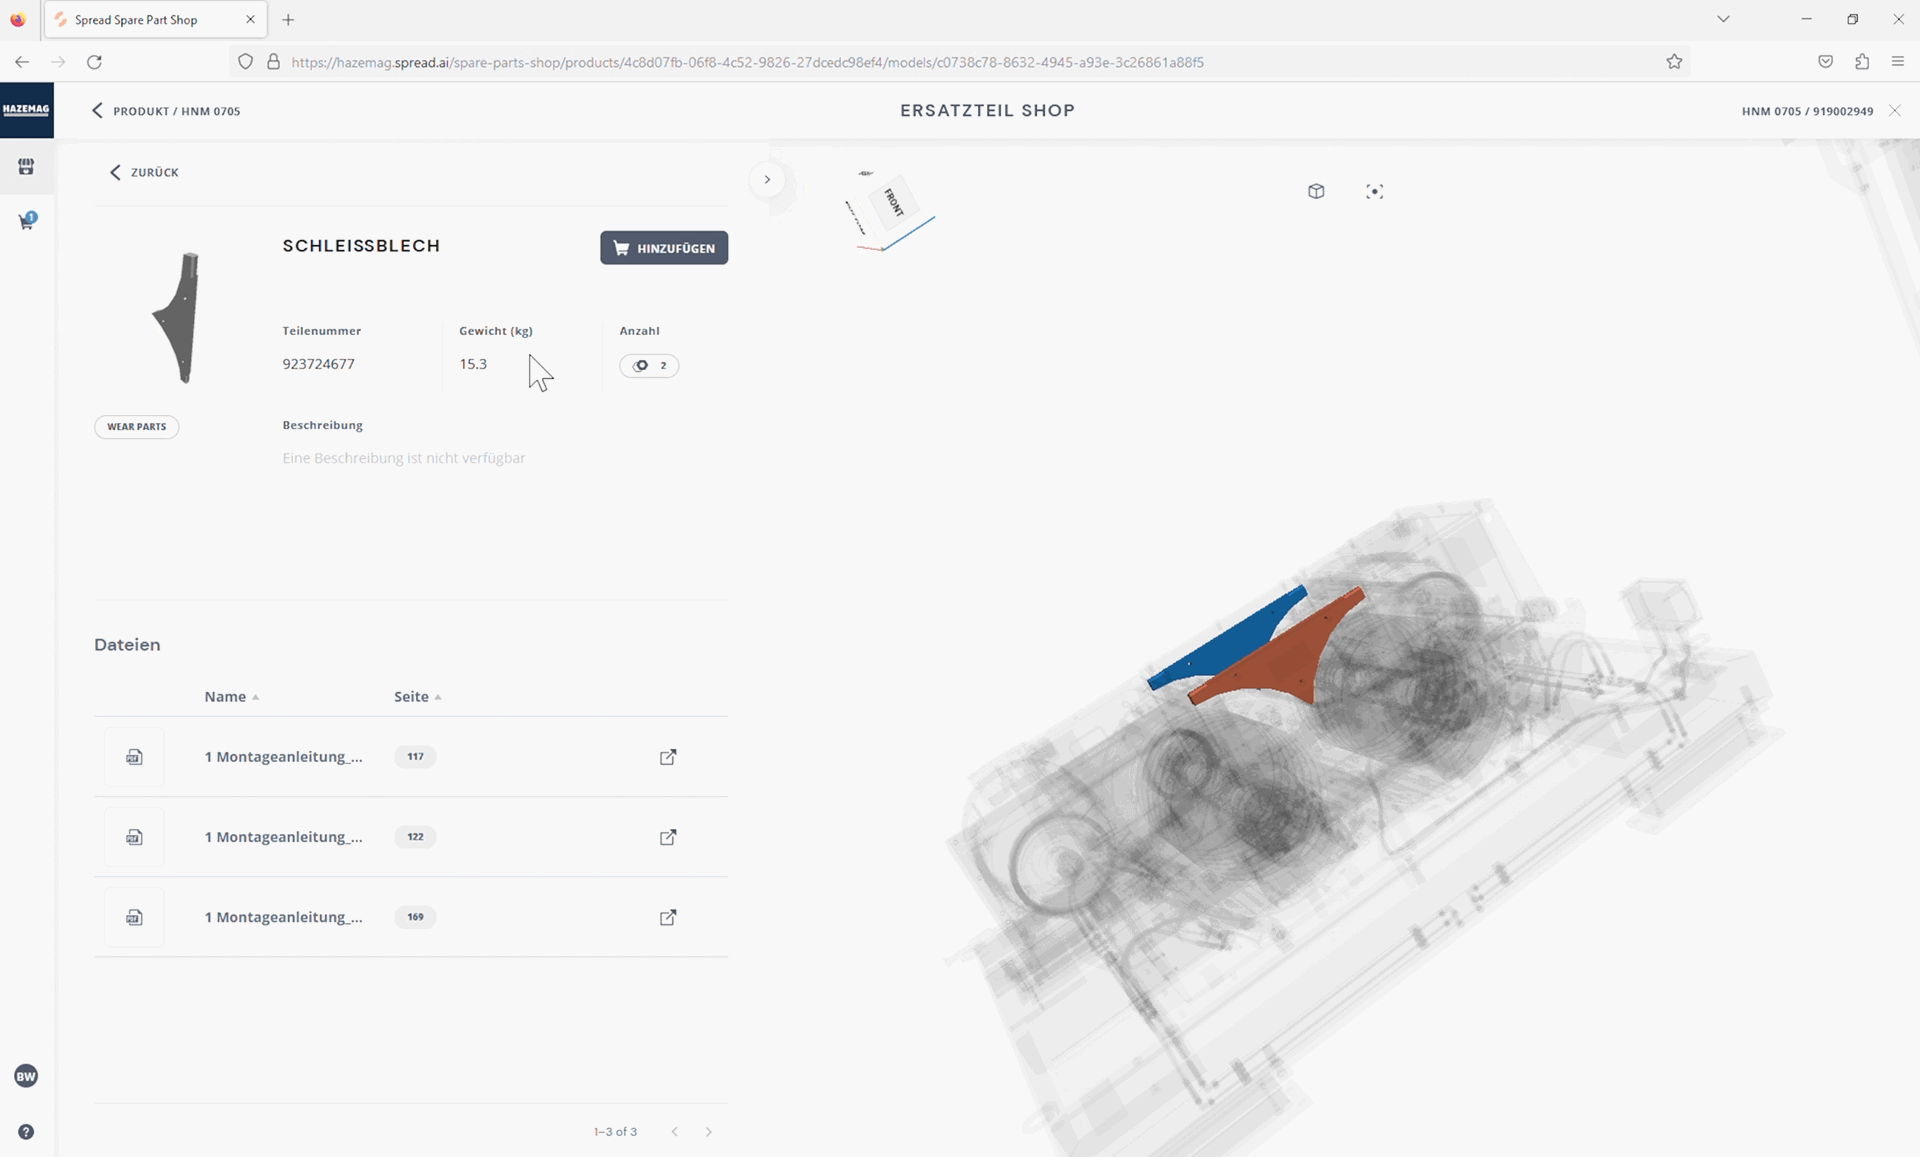The image size is (1920, 1157).
Task: Click the help question mark icon
Action: (26, 1132)
